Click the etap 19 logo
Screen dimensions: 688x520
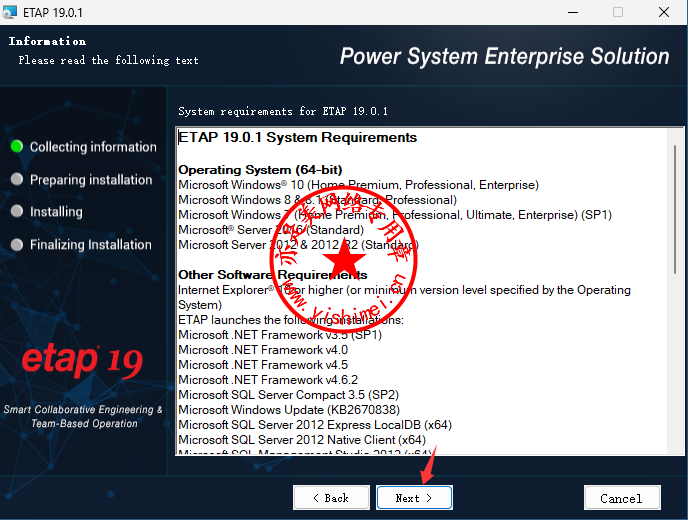tap(83, 361)
